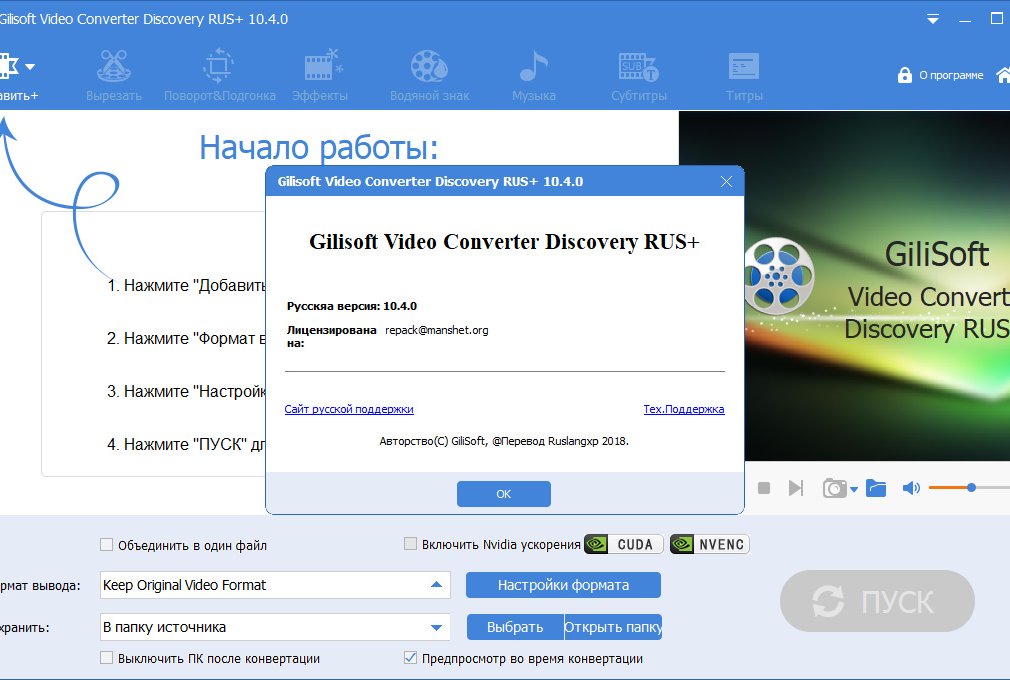This screenshot has height=680, width=1010.
Task: Mute the preview speaker icon
Action: click(911, 488)
